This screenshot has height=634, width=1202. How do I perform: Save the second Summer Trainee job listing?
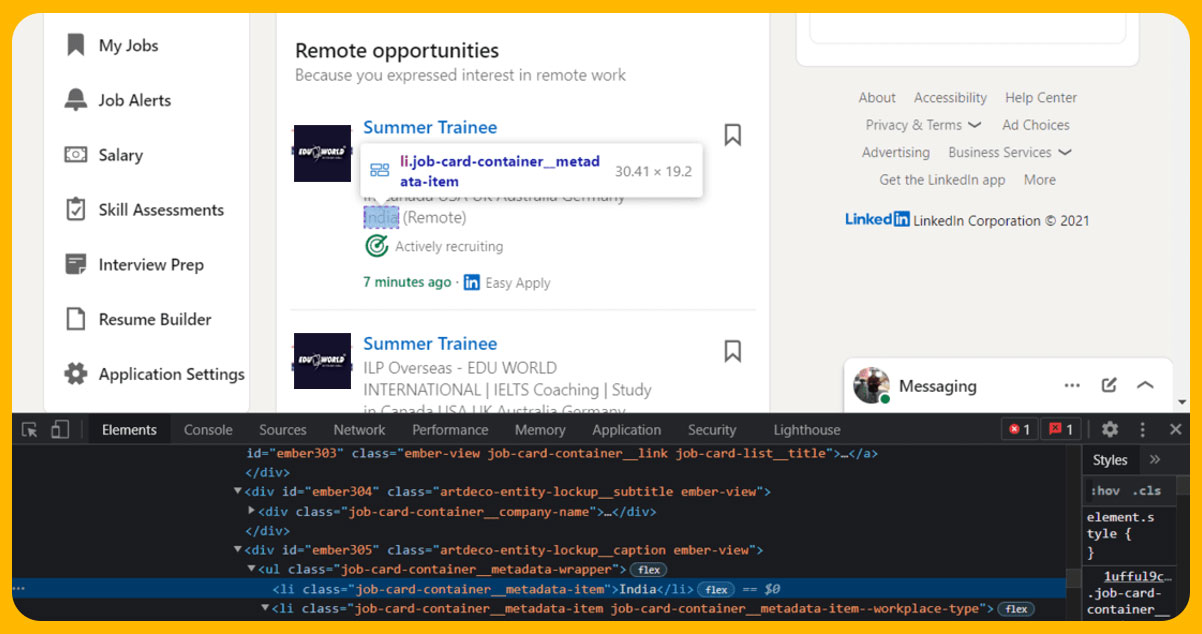tap(732, 351)
